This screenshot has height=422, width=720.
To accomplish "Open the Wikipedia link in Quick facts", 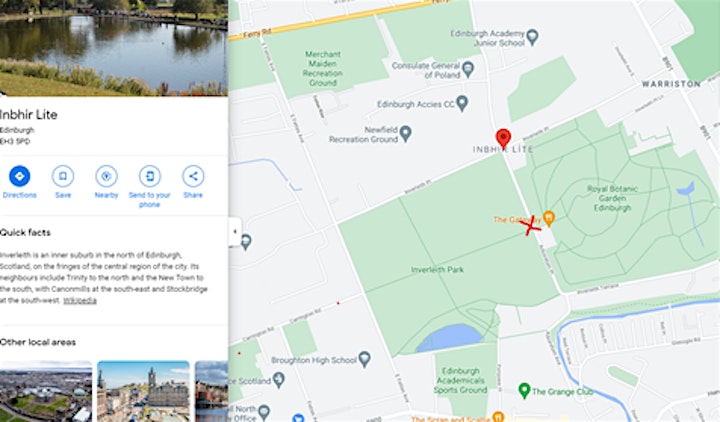I will [80, 300].
